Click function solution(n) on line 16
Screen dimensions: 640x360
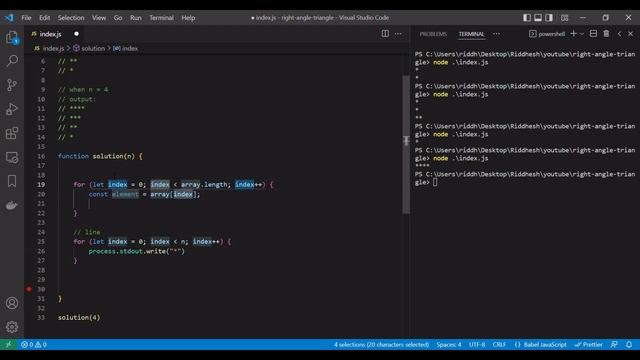(x=100, y=156)
